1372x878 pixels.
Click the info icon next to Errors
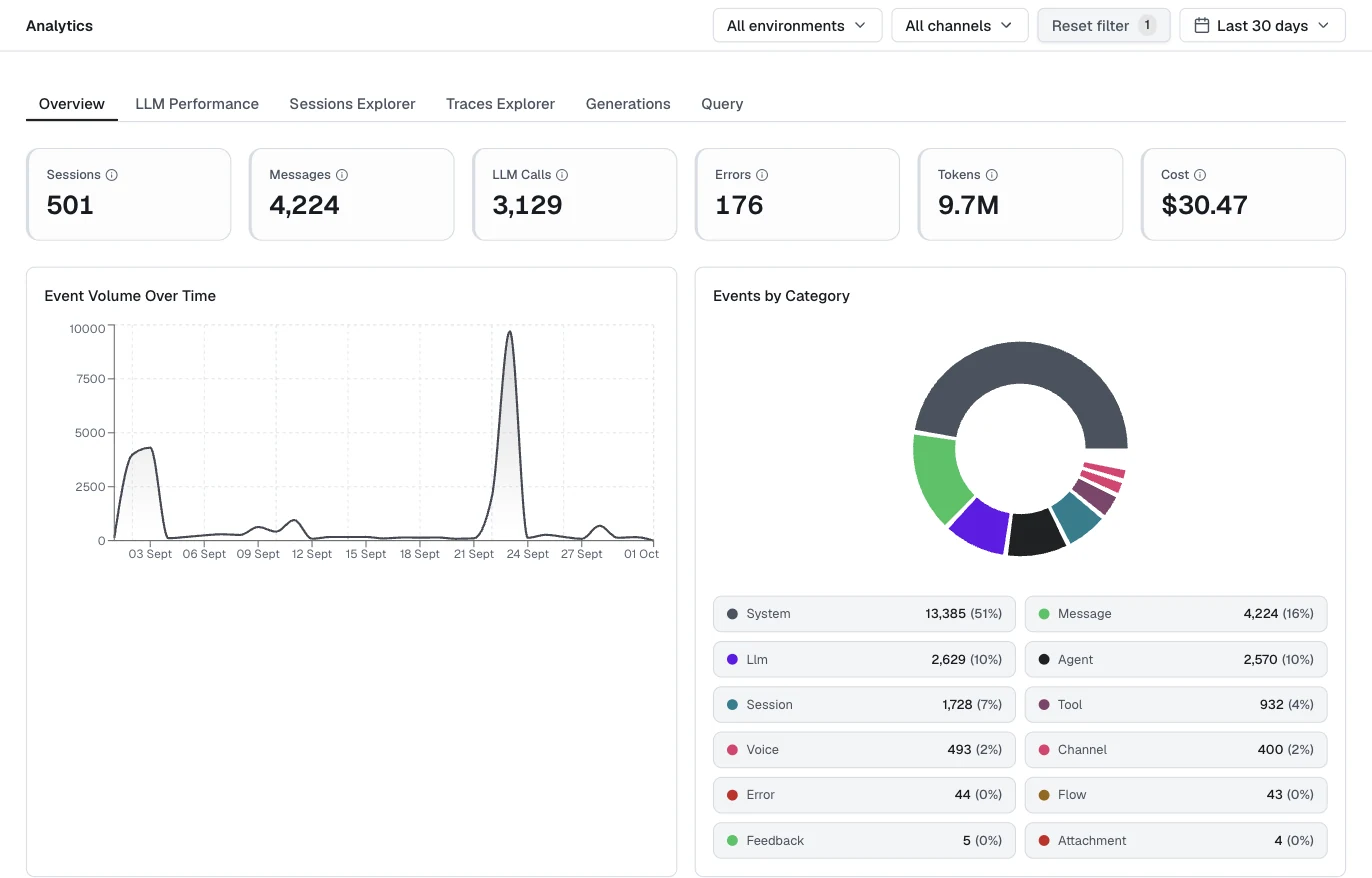pyautogui.click(x=762, y=175)
